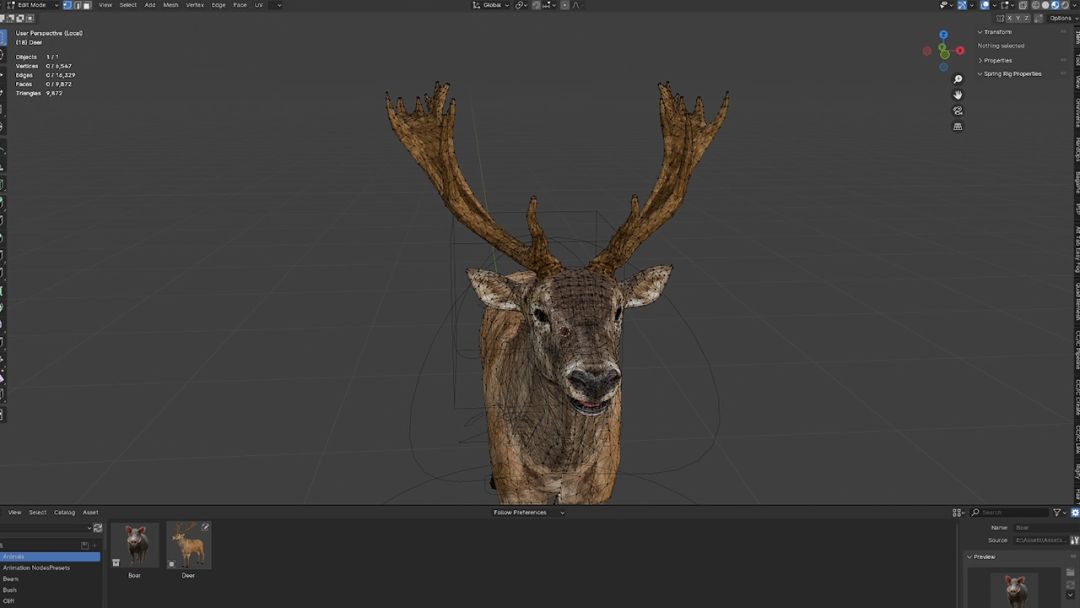Screen dimensions: 1080x608
Task: Click the pan view hand icon
Action: [x=958, y=95]
